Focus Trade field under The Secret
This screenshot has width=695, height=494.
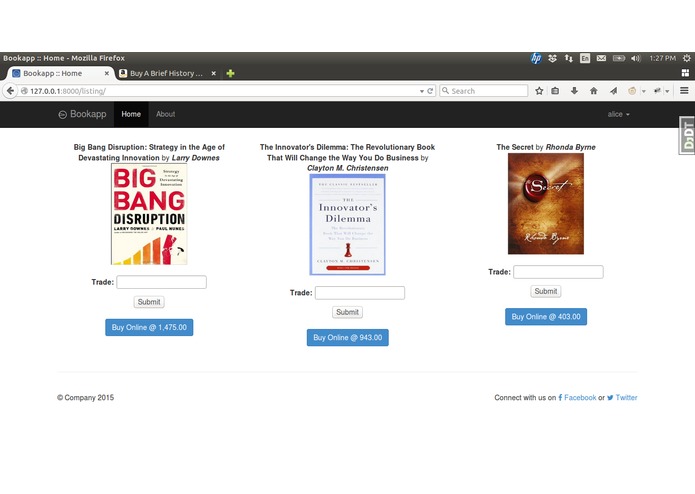pos(558,272)
